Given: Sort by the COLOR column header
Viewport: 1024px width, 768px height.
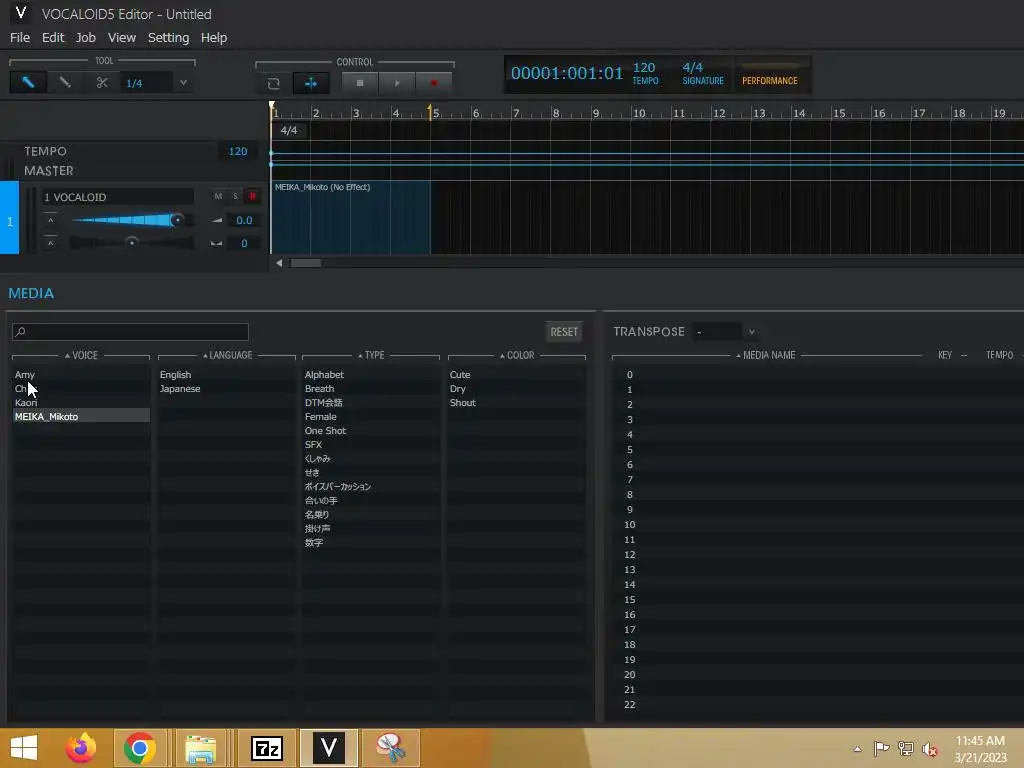Looking at the screenshot, I should 517,355.
